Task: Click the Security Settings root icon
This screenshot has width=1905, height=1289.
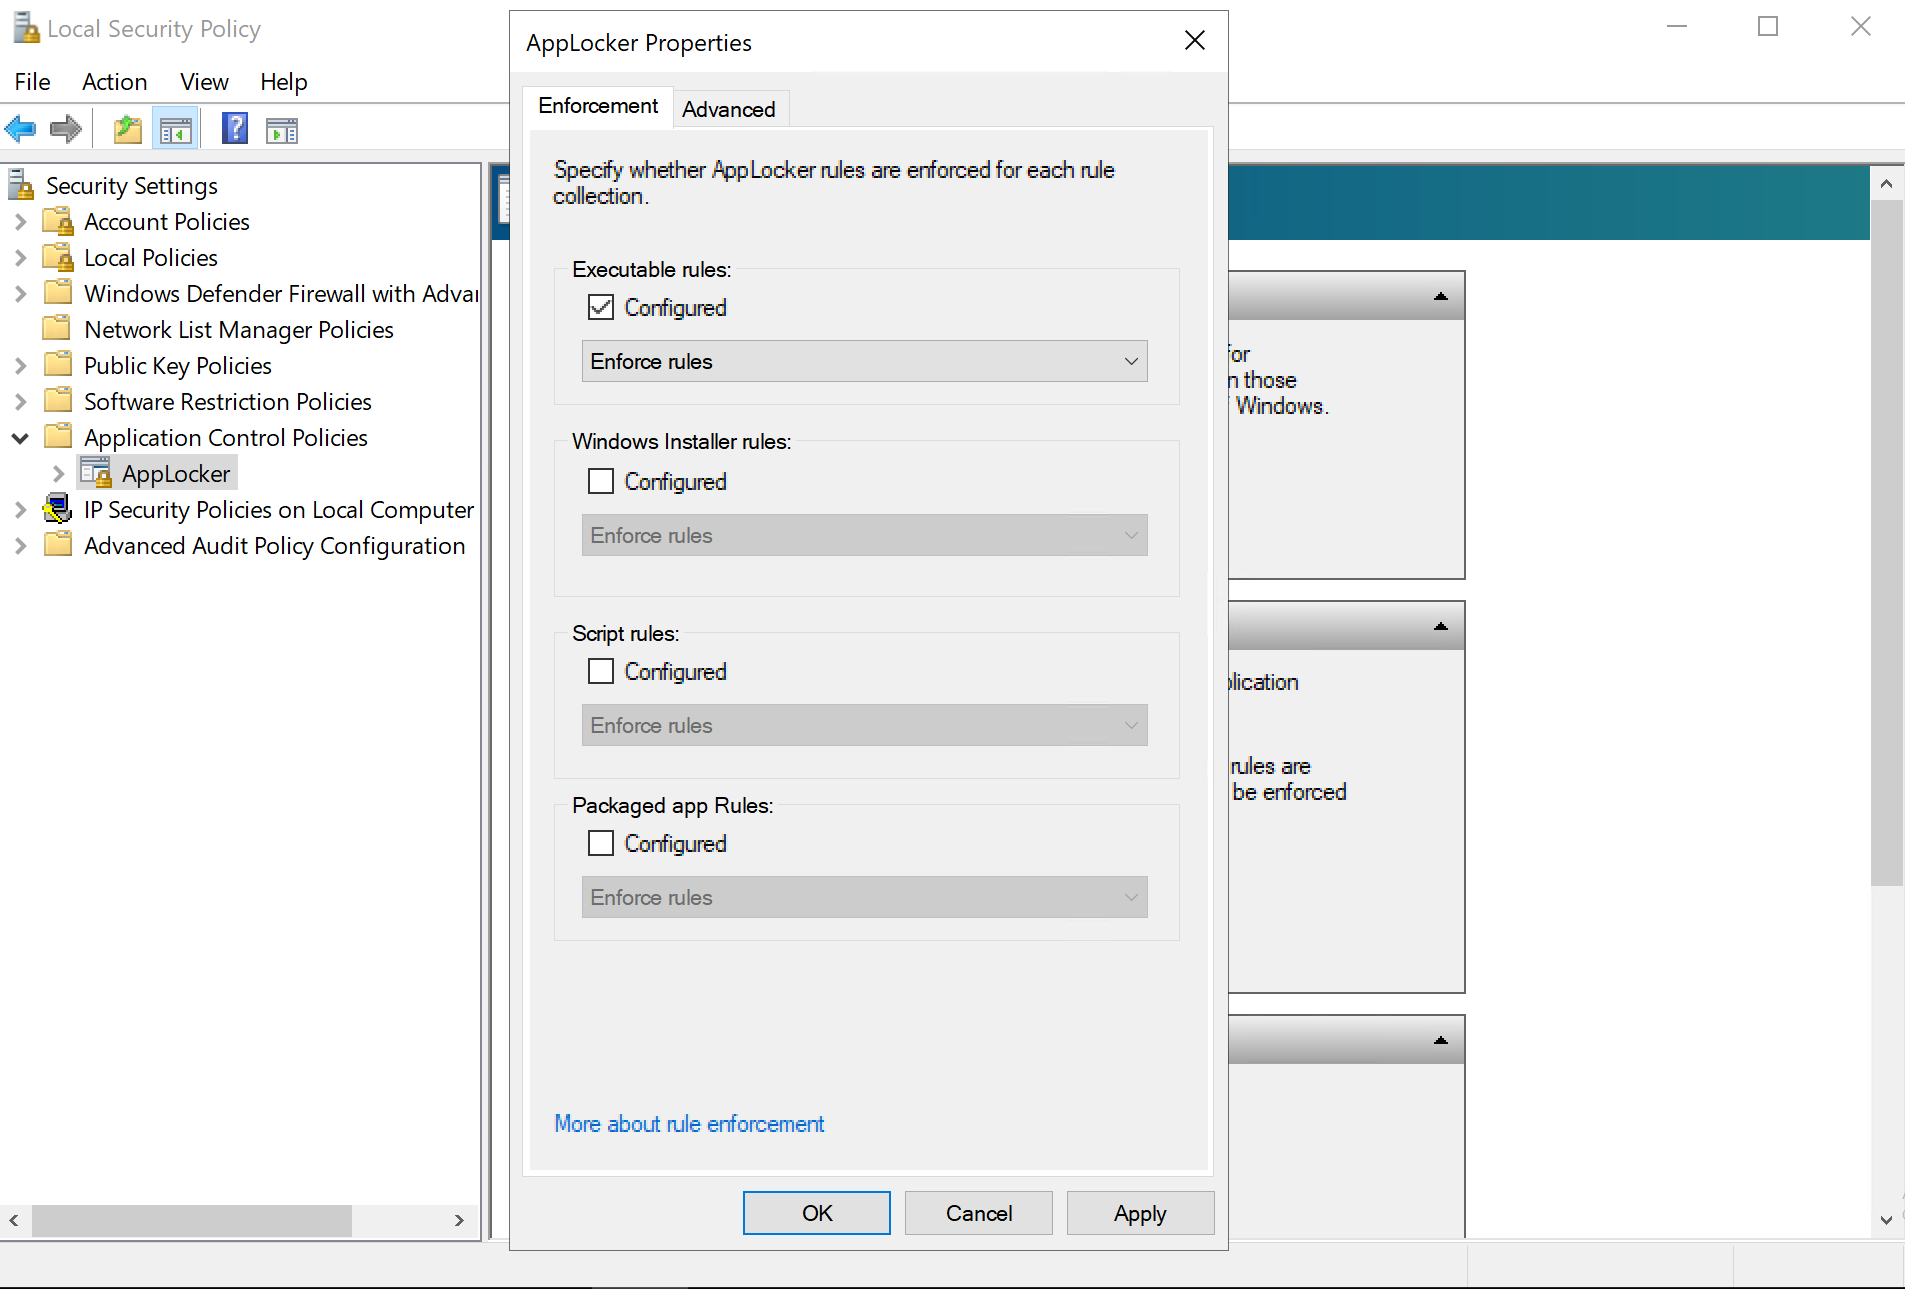Action: pos(21,185)
